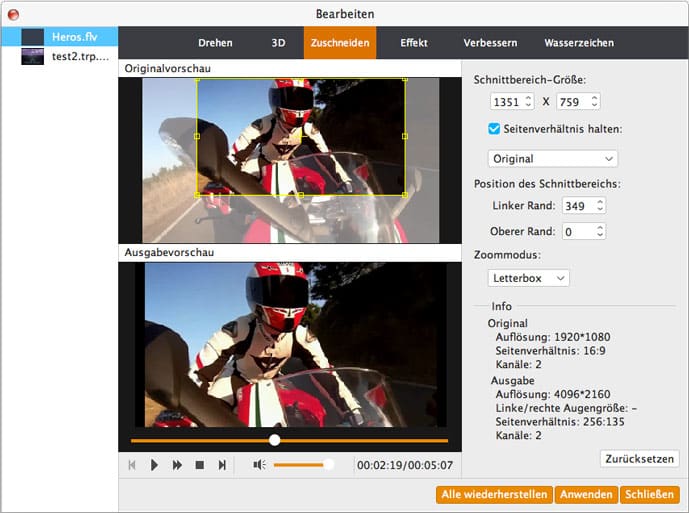This screenshot has width=689, height=513.
Task: Click the previous frame icon
Action: 132,465
